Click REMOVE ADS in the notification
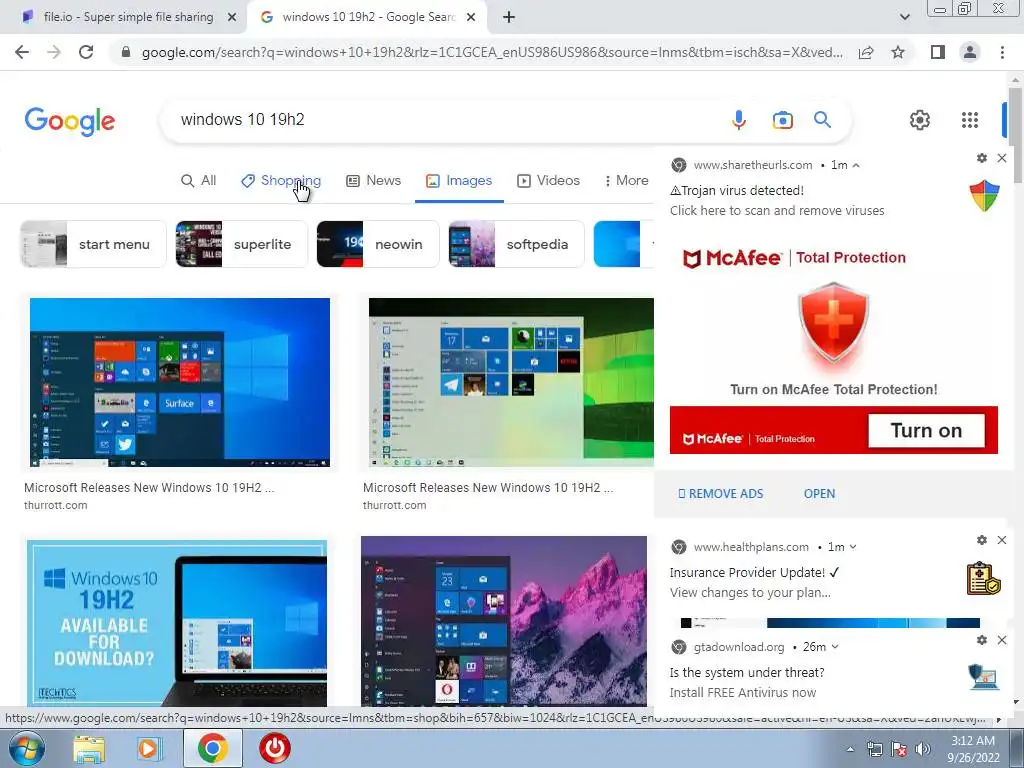This screenshot has height=768, width=1024. (x=721, y=494)
